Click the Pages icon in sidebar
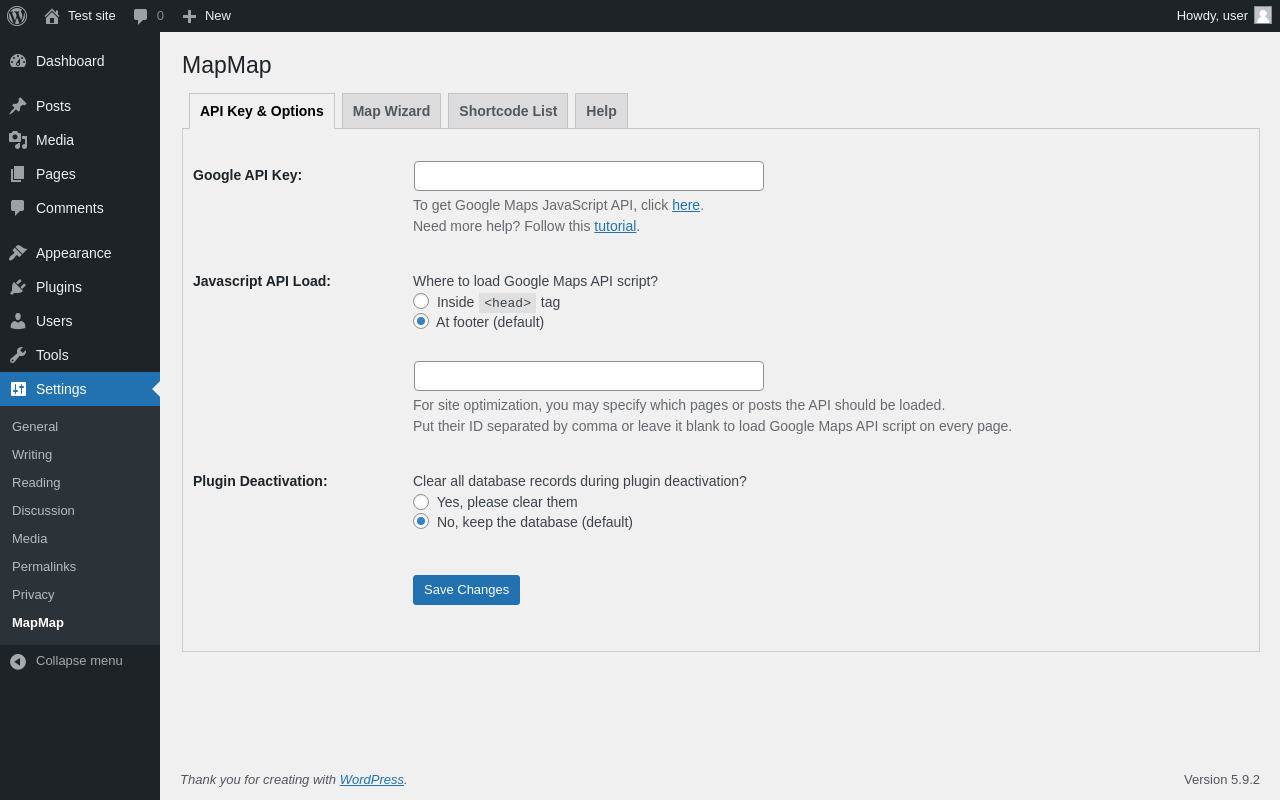The width and height of the screenshot is (1280, 800). [18, 174]
